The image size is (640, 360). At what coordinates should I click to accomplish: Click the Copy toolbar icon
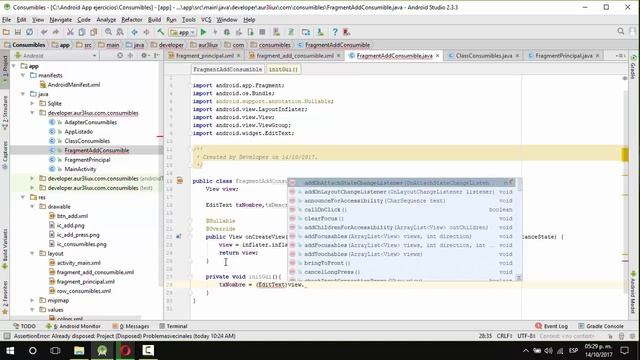tap(82, 32)
